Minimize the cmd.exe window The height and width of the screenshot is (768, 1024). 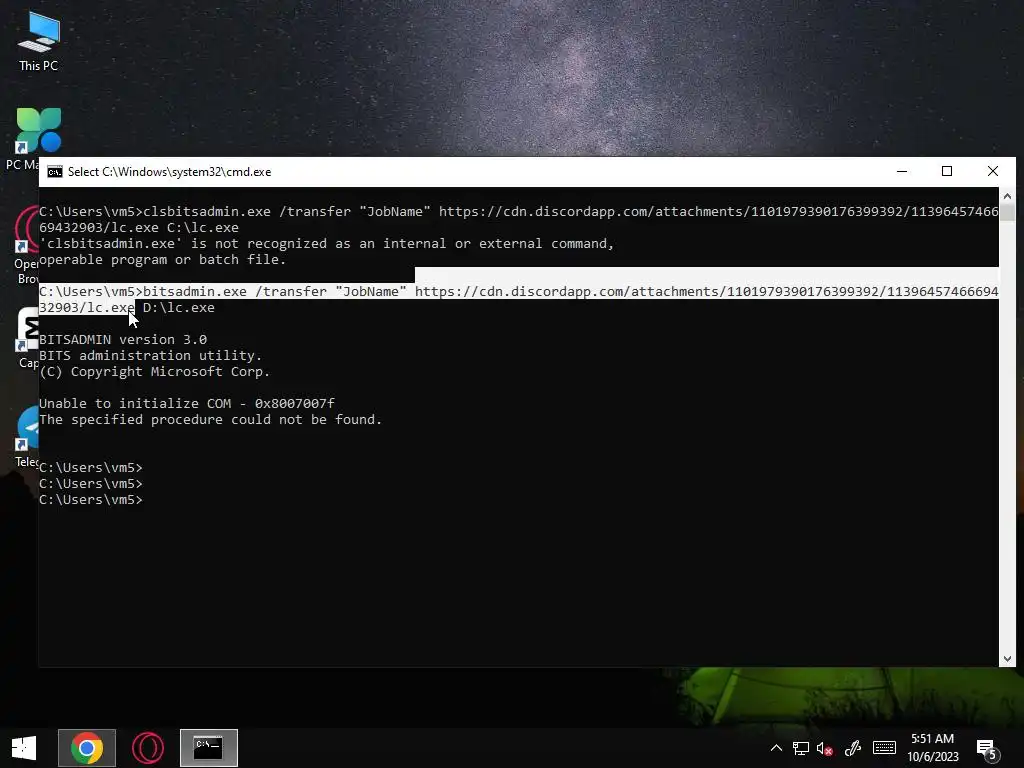point(902,171)
